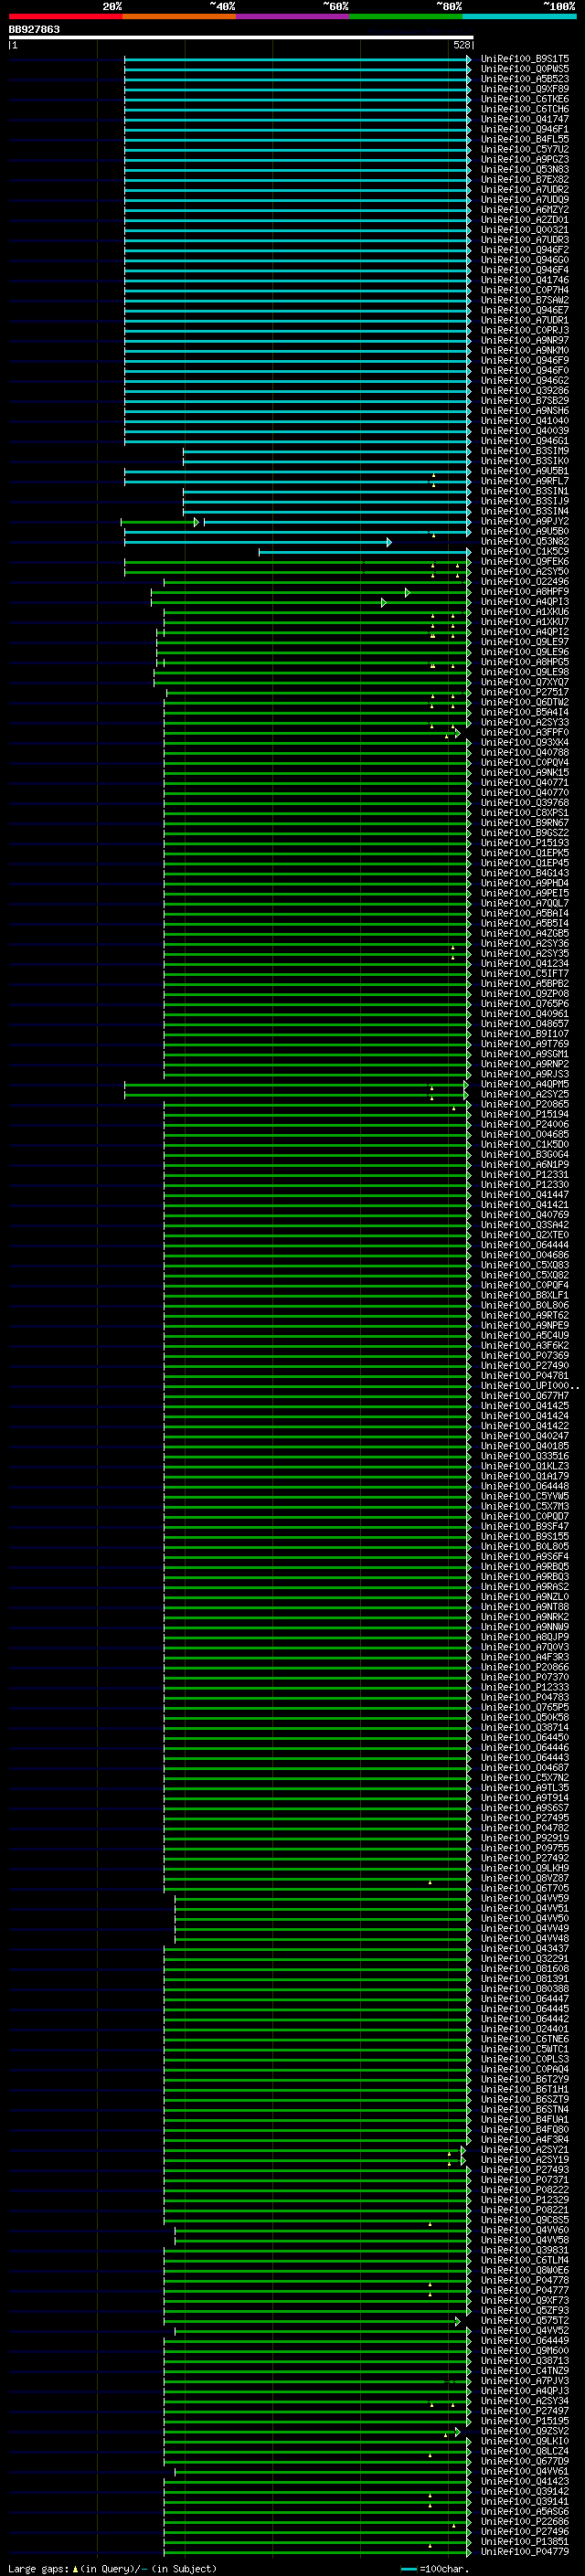Click the purple ~60% identity legend segment

pyautogui.click(x=293, y=16)
